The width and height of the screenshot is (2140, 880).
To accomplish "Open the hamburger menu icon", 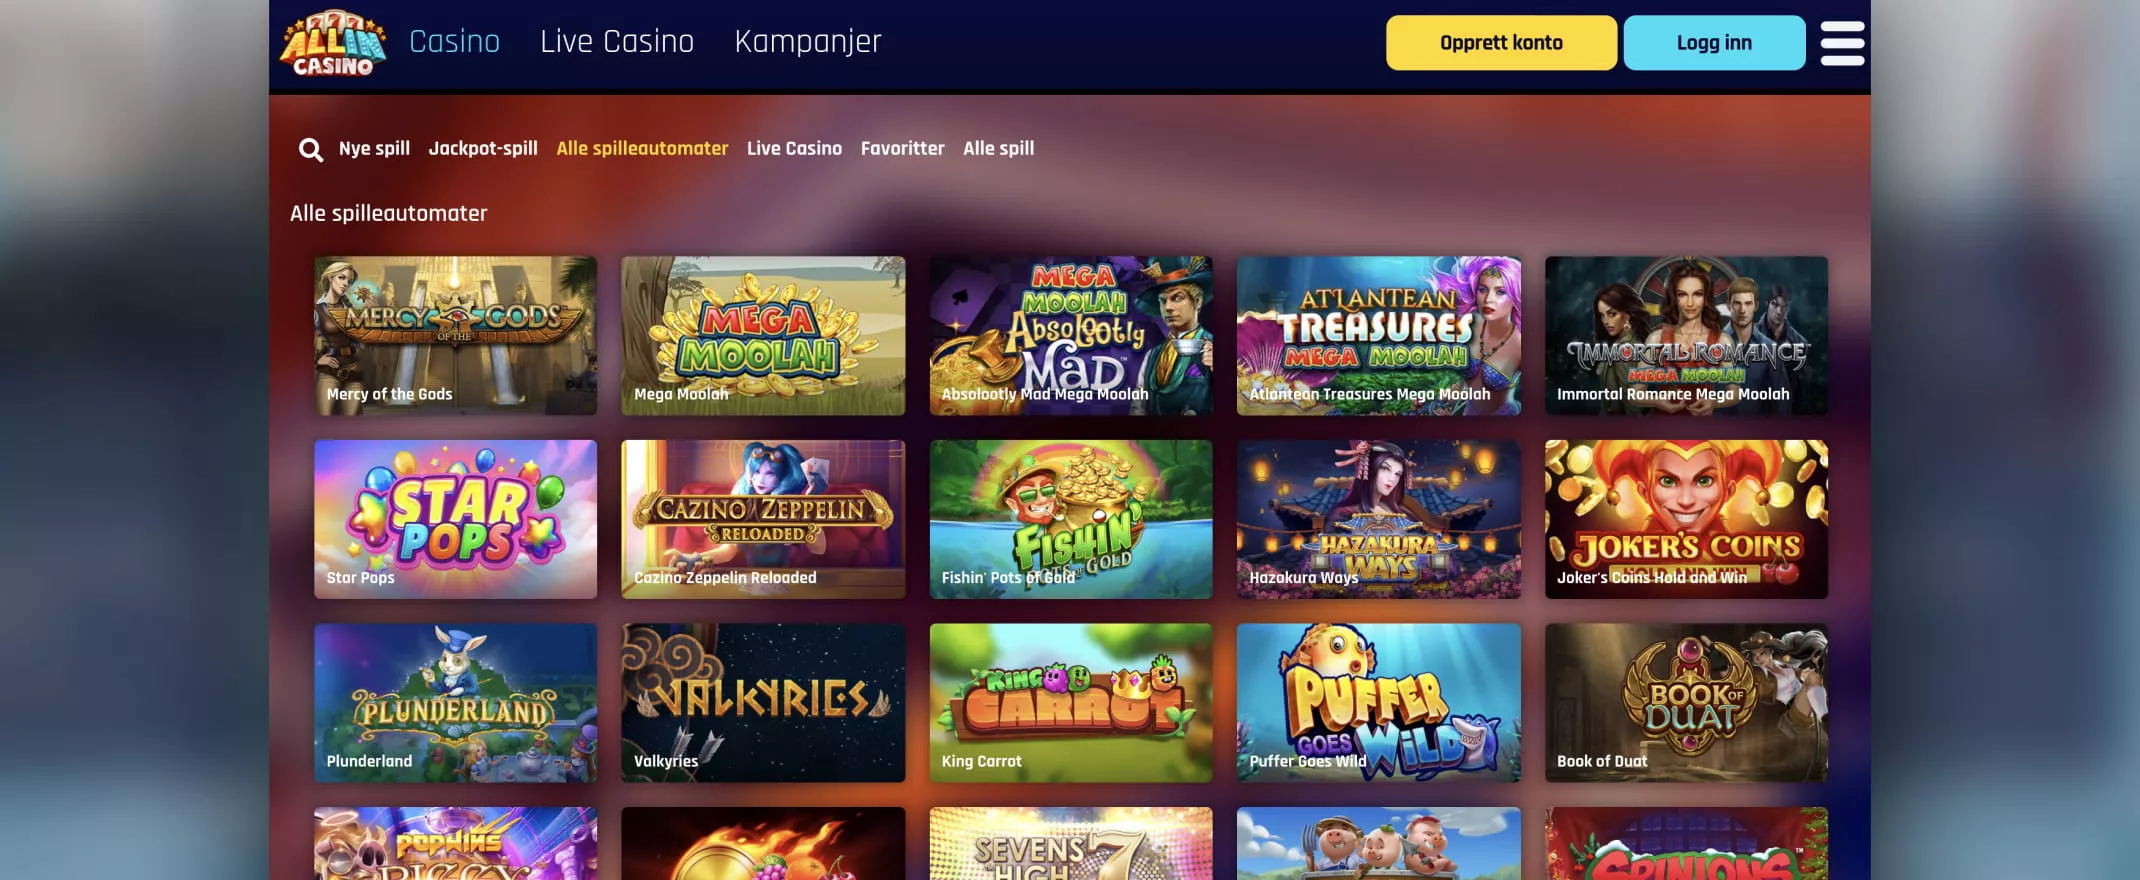I will pos(1842,43).
